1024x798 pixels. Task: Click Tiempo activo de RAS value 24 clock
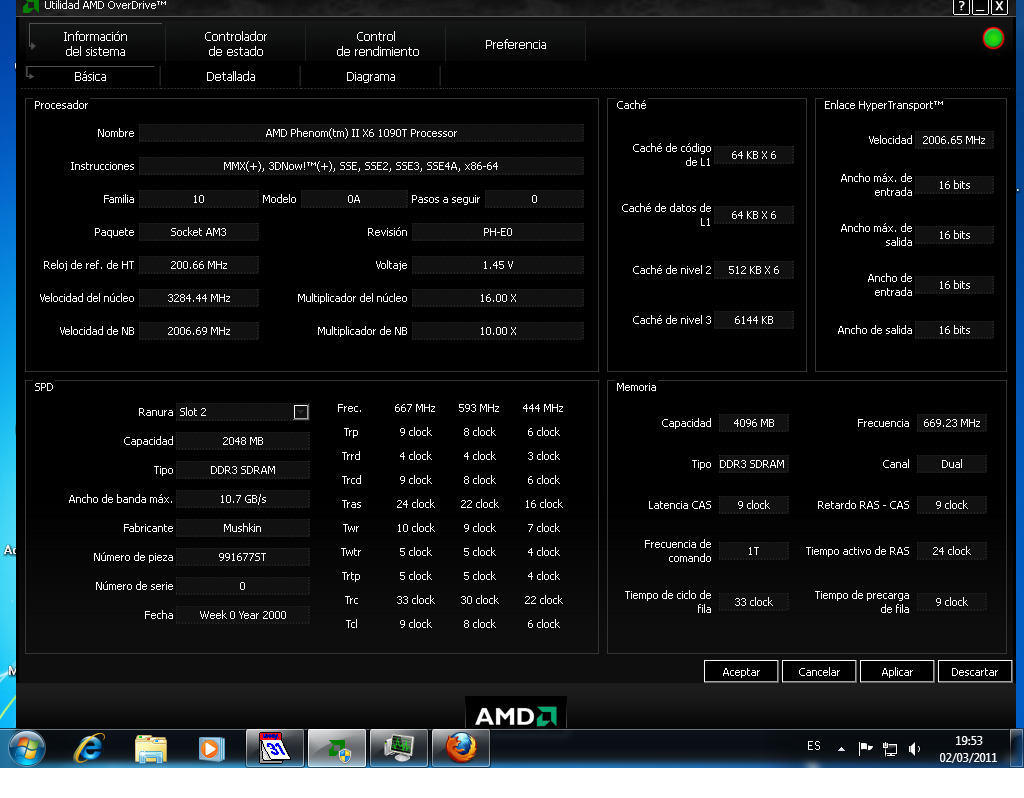[x=952, y=551]
